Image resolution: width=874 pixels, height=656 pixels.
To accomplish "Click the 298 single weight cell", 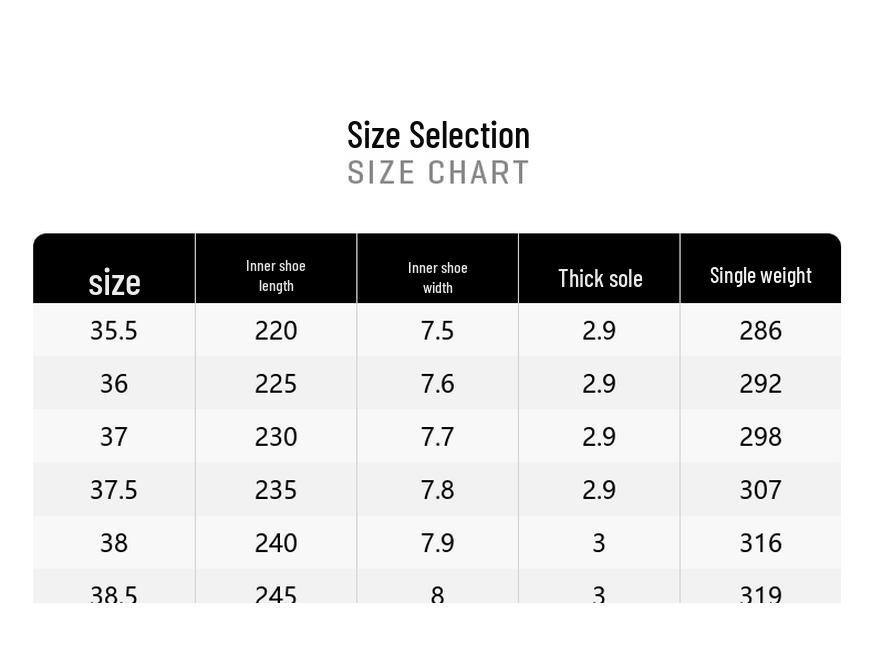I will 760,437.
